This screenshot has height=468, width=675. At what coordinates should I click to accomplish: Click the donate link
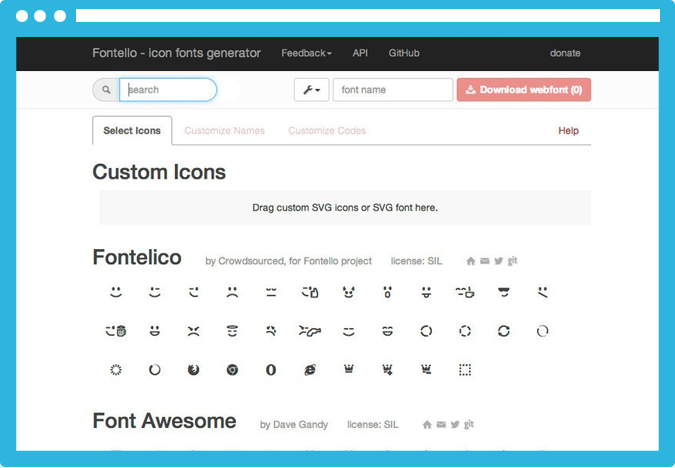[x=565, y=53]
